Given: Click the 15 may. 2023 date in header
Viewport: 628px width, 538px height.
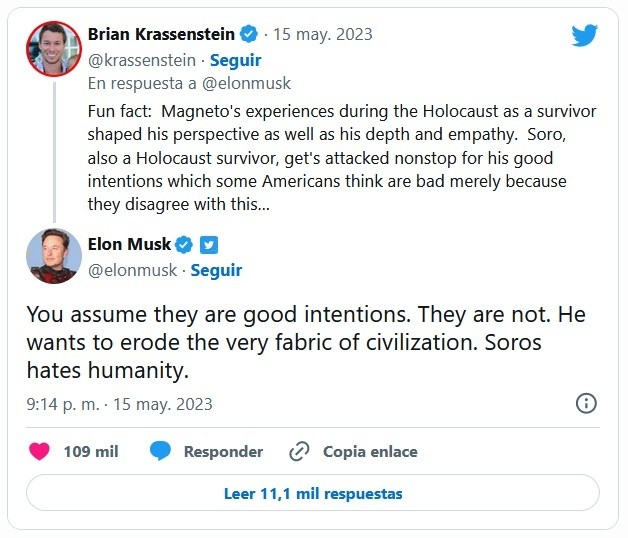Looking at the screenshot, I should click(x=324, y=34).
